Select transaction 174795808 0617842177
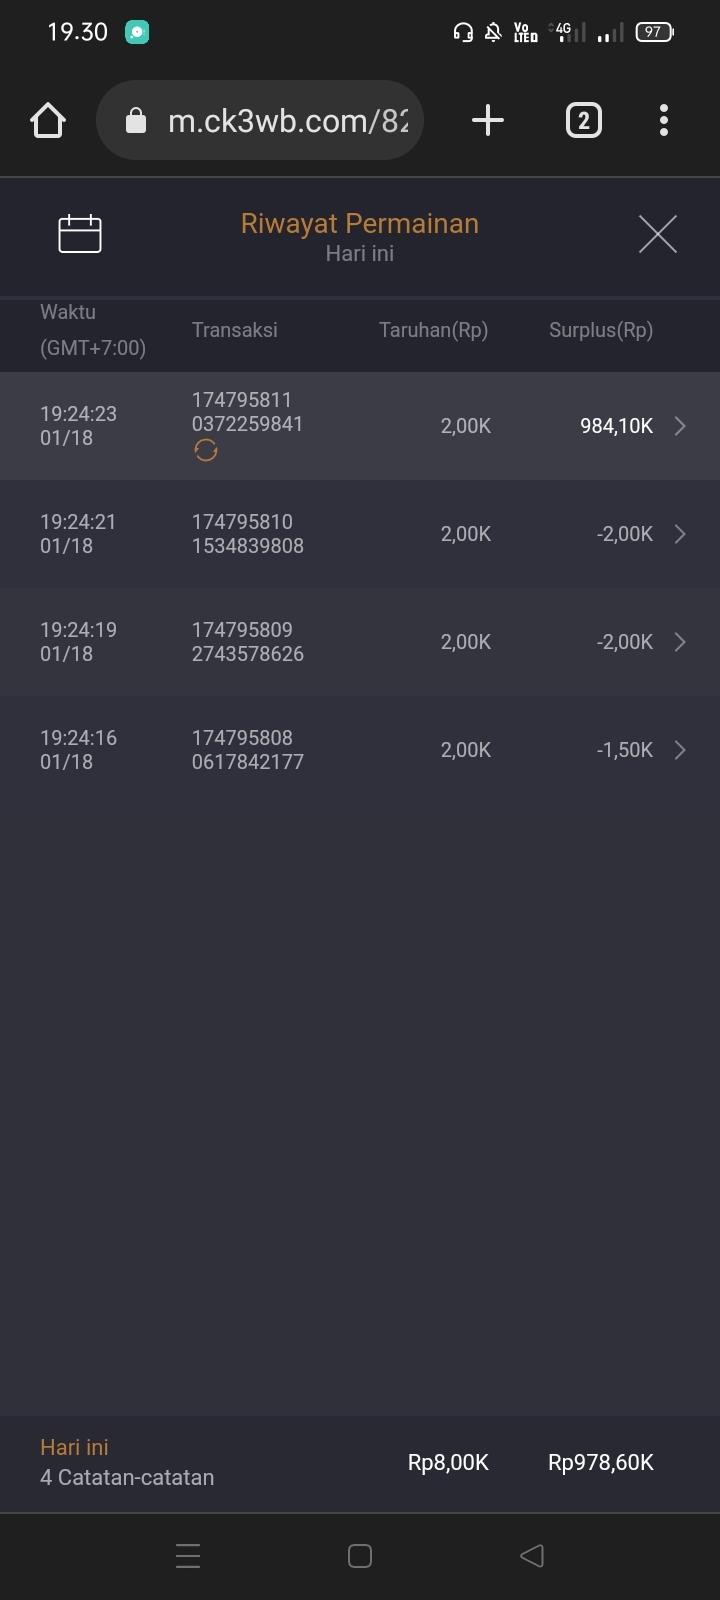The width and height of the screenshot is (720, 1600). click(247, 750)
